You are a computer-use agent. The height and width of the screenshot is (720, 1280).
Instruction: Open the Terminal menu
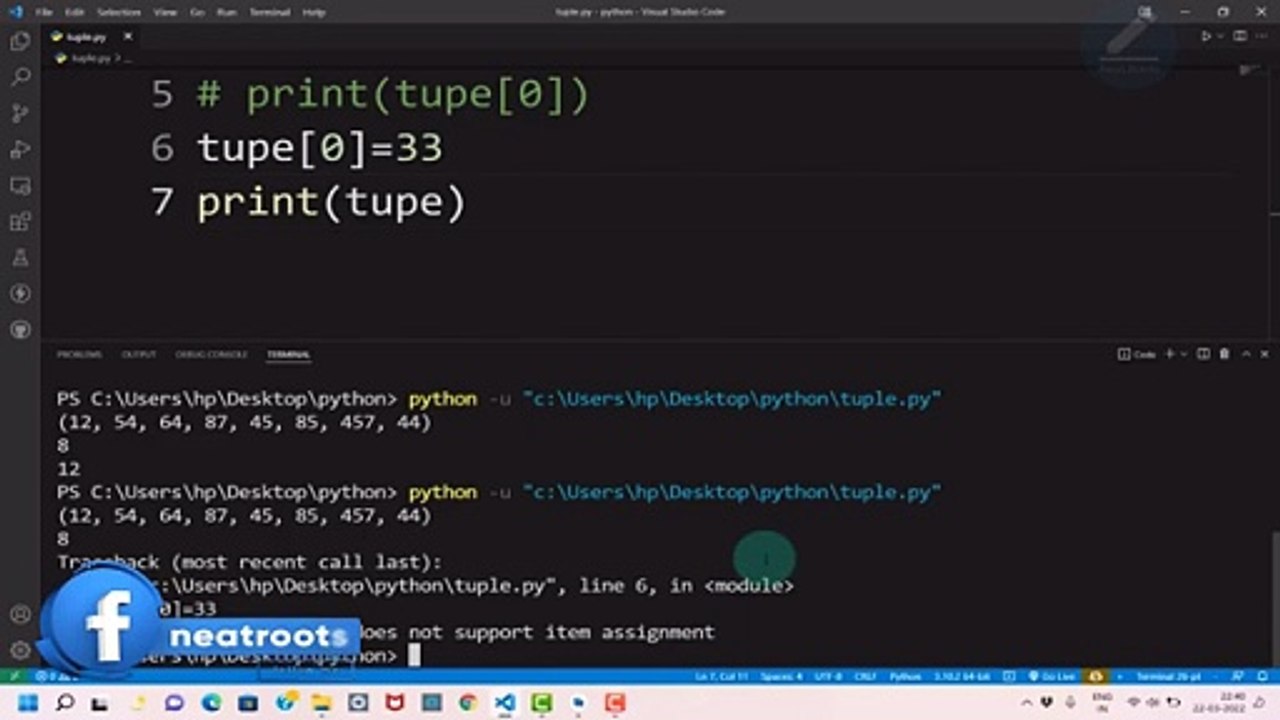pos(268,12)
